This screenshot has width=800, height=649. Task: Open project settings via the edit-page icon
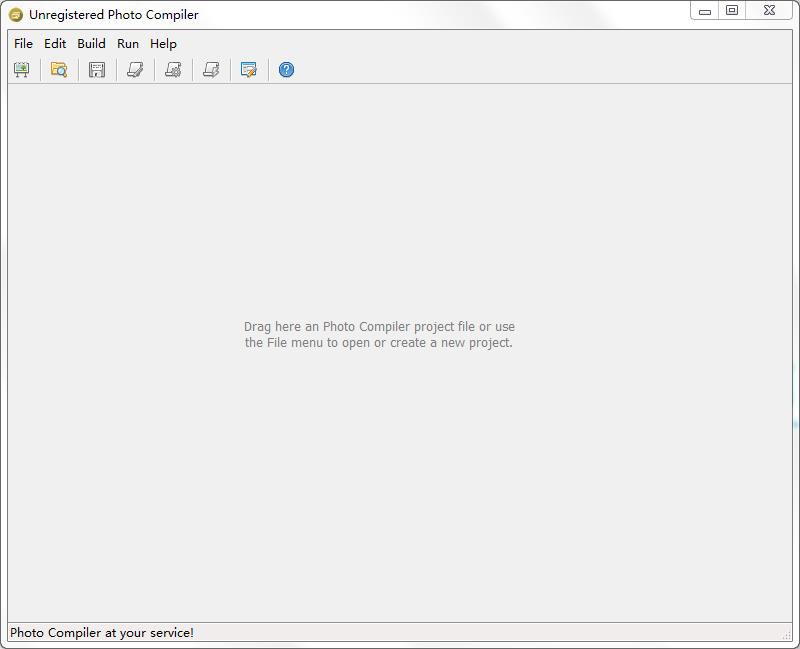(248, 69)
